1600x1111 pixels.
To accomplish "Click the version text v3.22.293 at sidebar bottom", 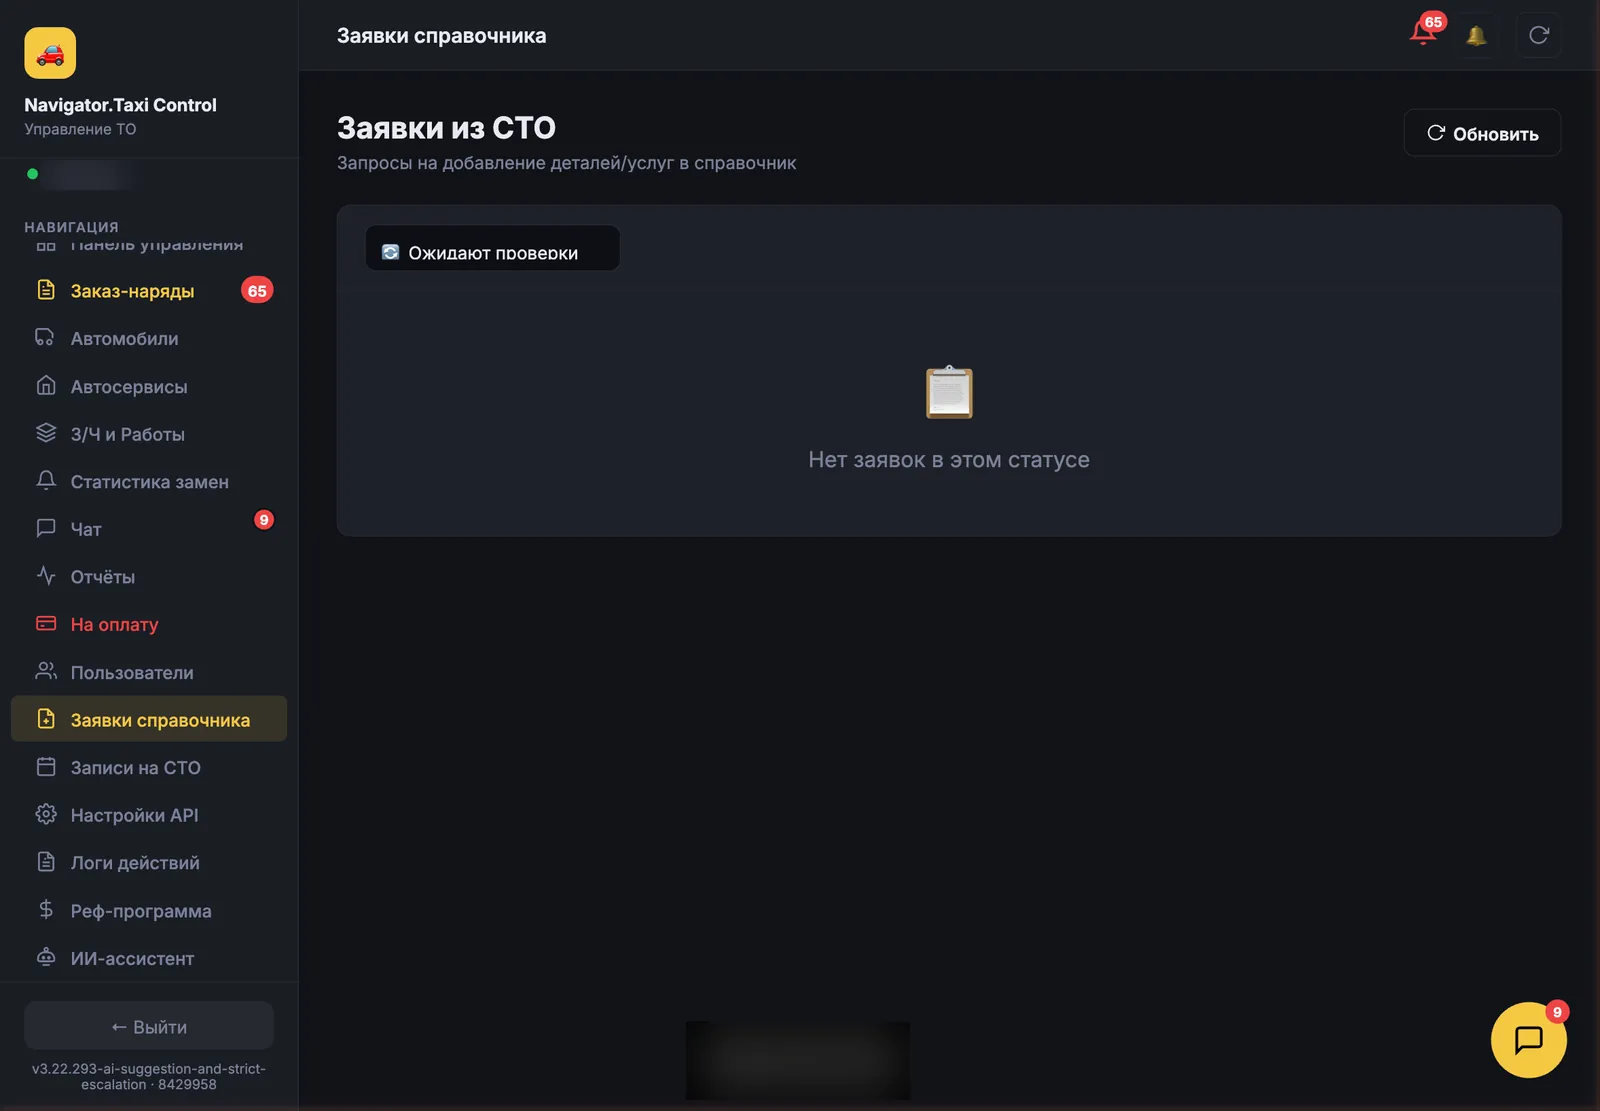I will click(149, 1076).
